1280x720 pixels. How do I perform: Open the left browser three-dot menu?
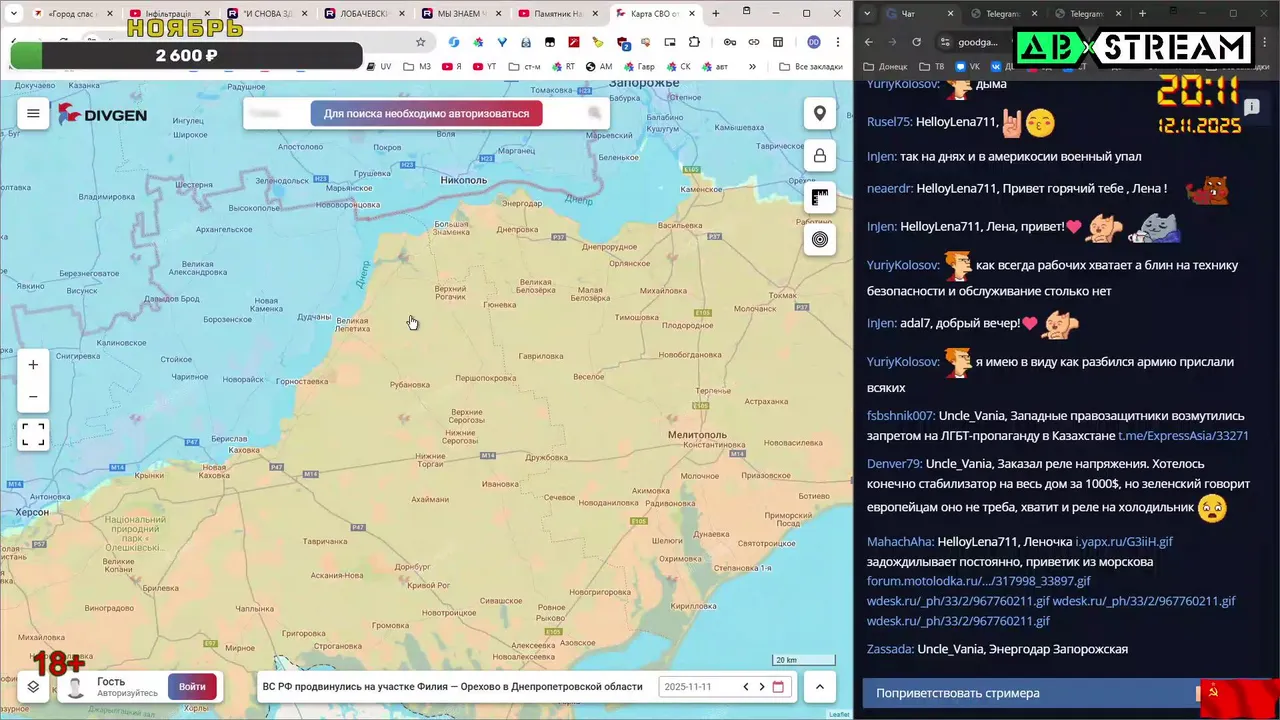838,42
